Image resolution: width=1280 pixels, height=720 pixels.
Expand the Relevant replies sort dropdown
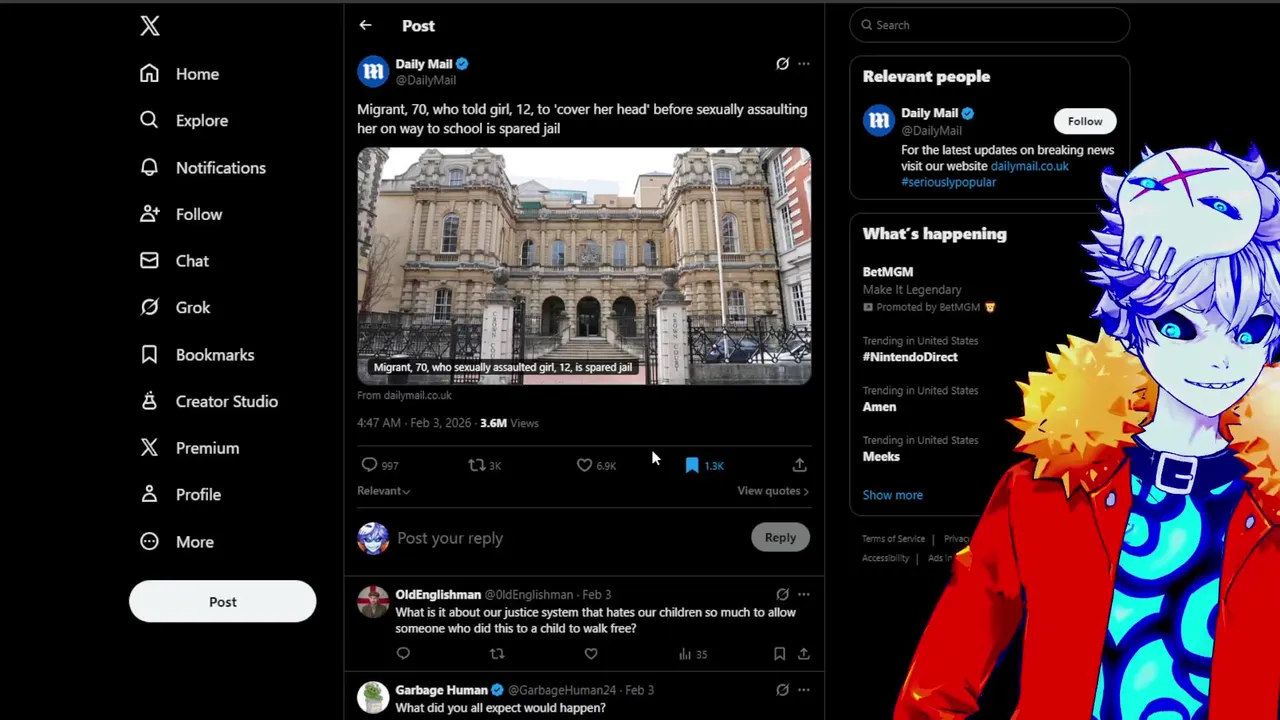point(384,491)
